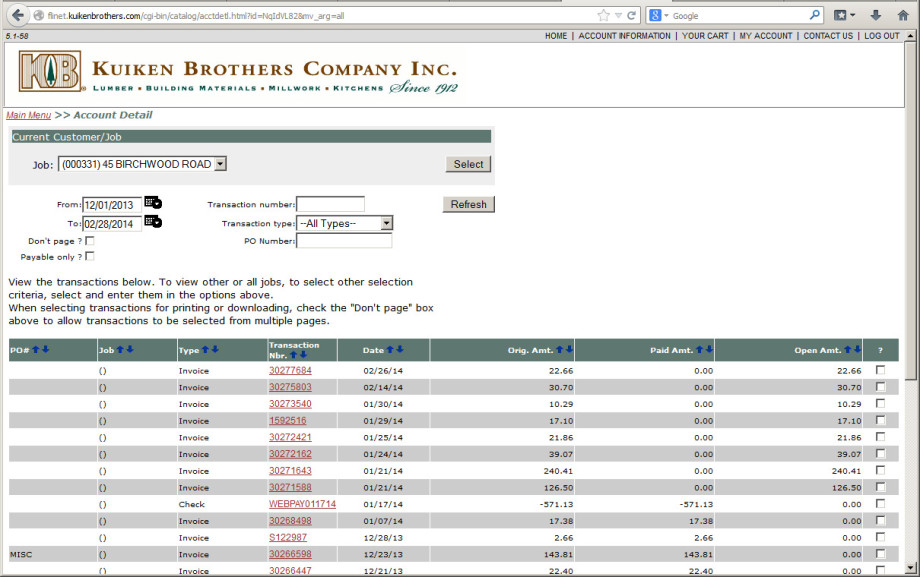Expand the search engine selector arrow
Image resolution: width=920 pixels, height=577 pixels.
coord(666,16)
